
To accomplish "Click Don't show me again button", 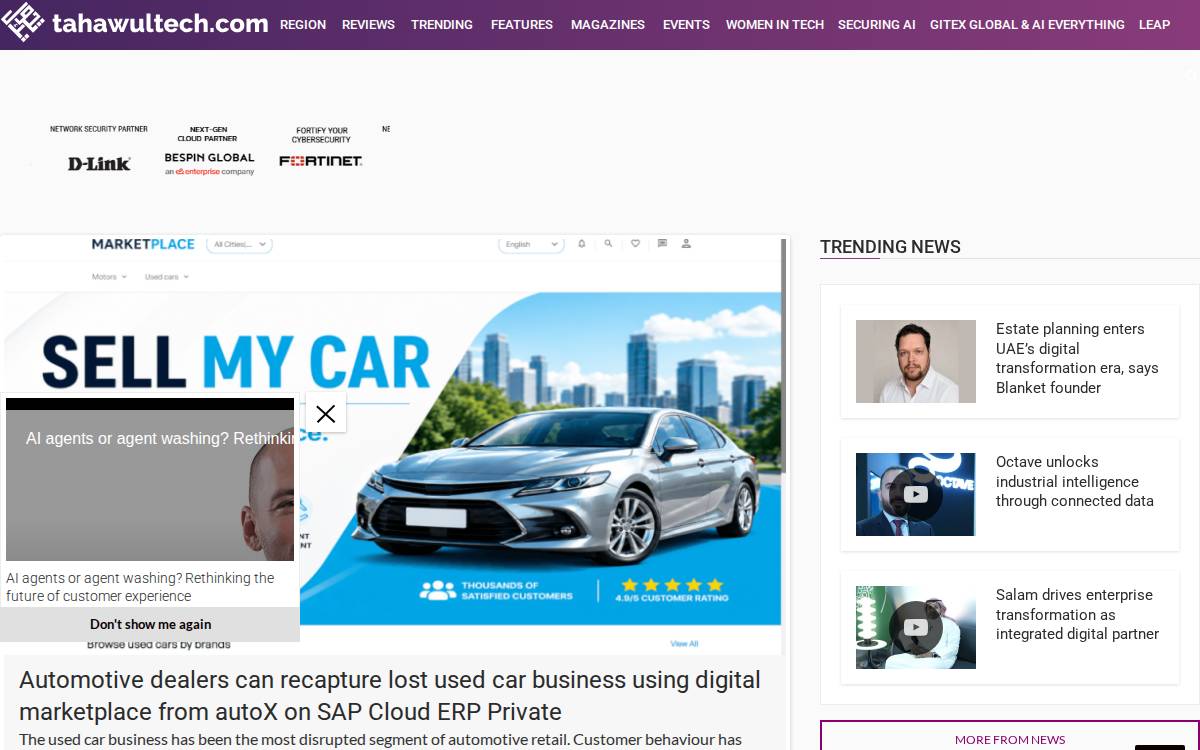I will (150, 624).
